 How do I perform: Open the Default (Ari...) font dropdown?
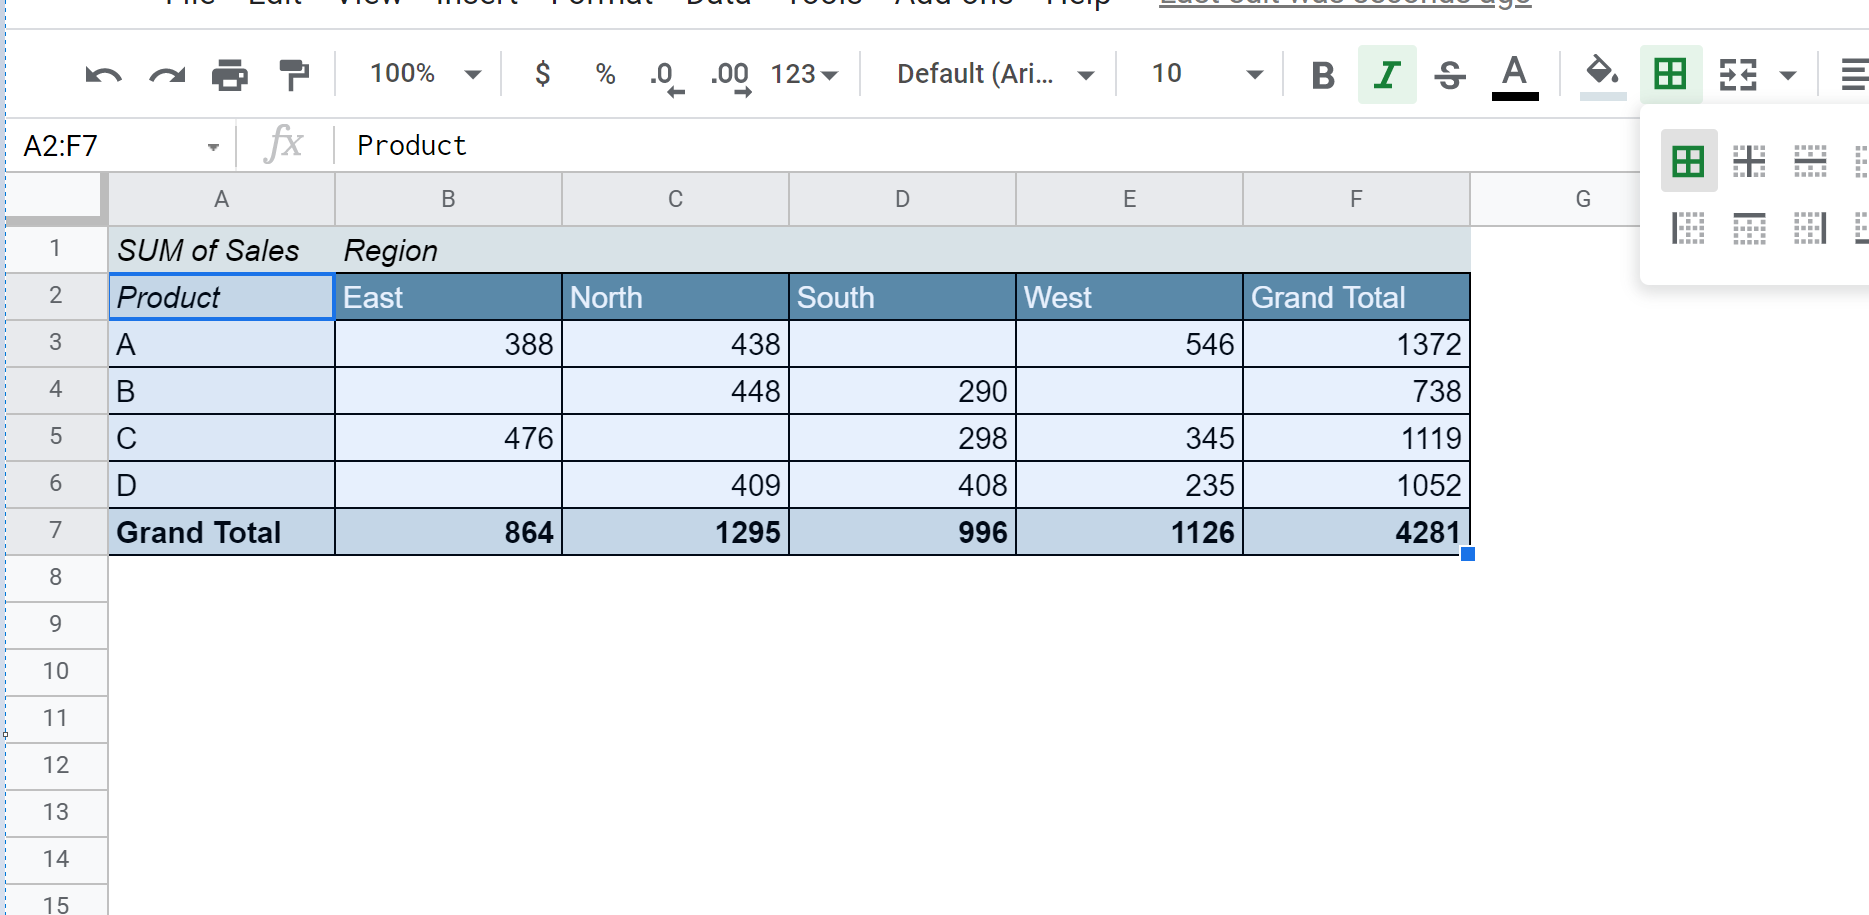(x=994, y=74)
